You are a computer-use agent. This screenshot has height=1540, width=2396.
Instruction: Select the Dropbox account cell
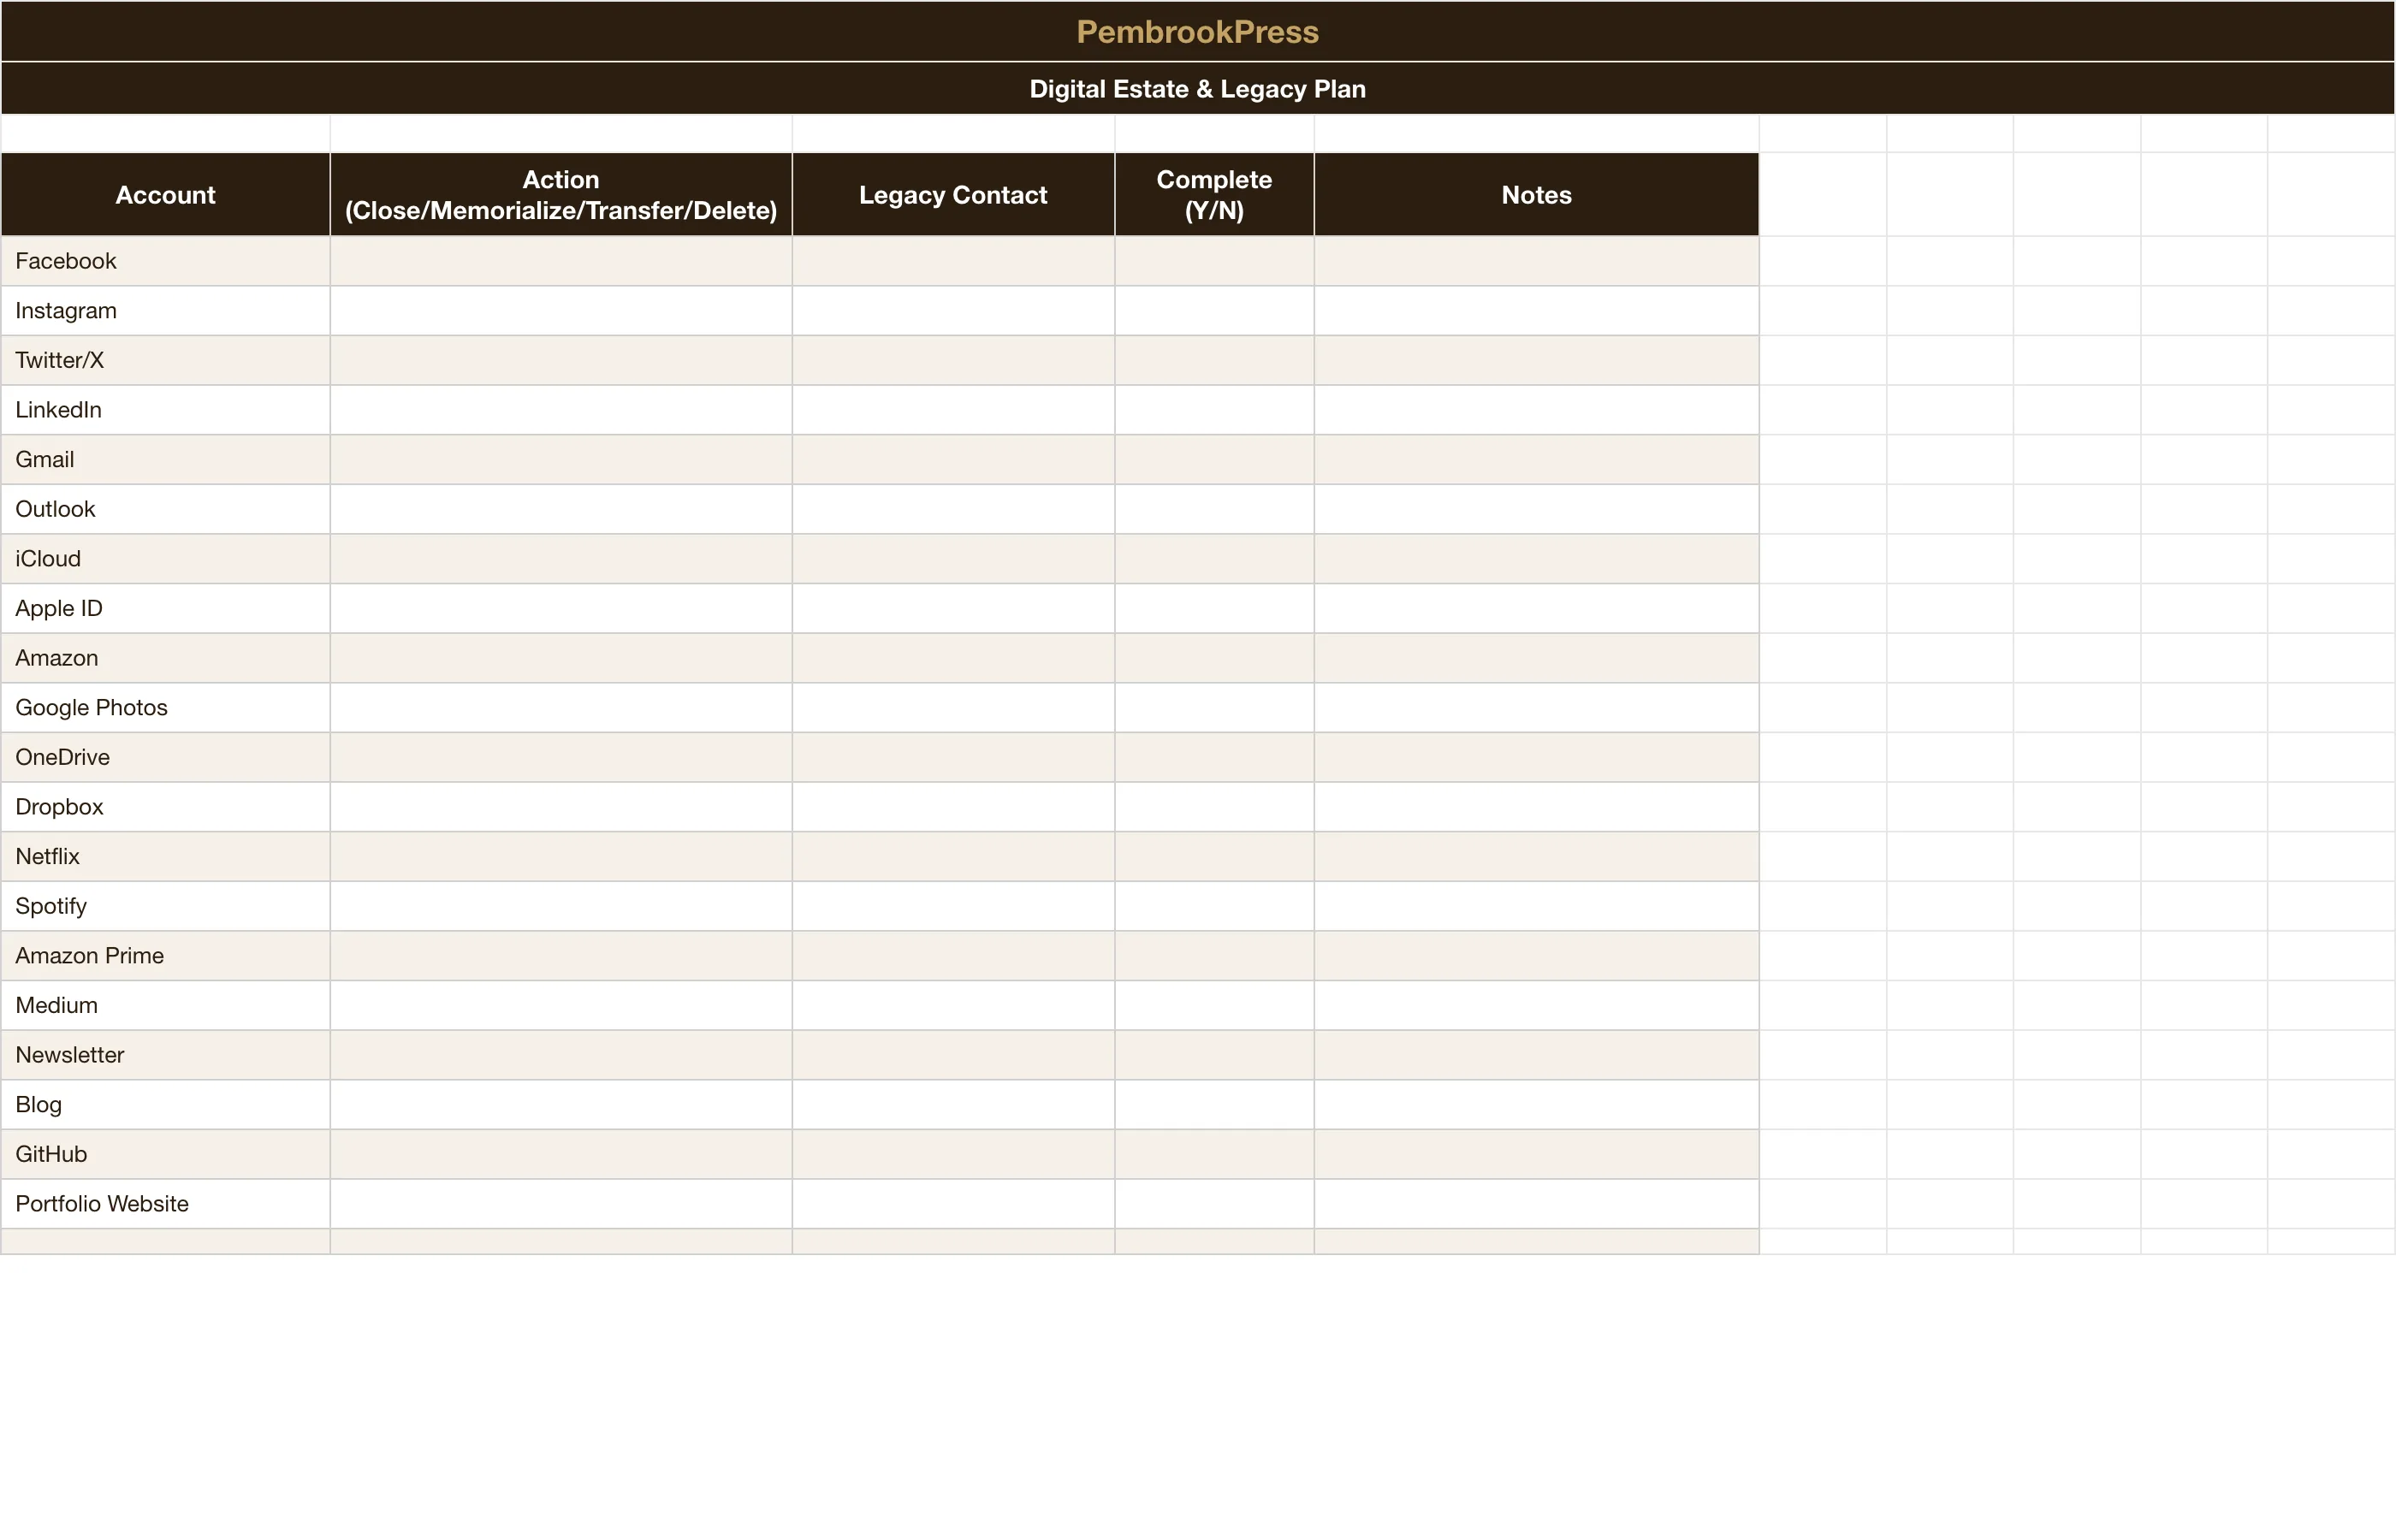click(x=166, y=807)
